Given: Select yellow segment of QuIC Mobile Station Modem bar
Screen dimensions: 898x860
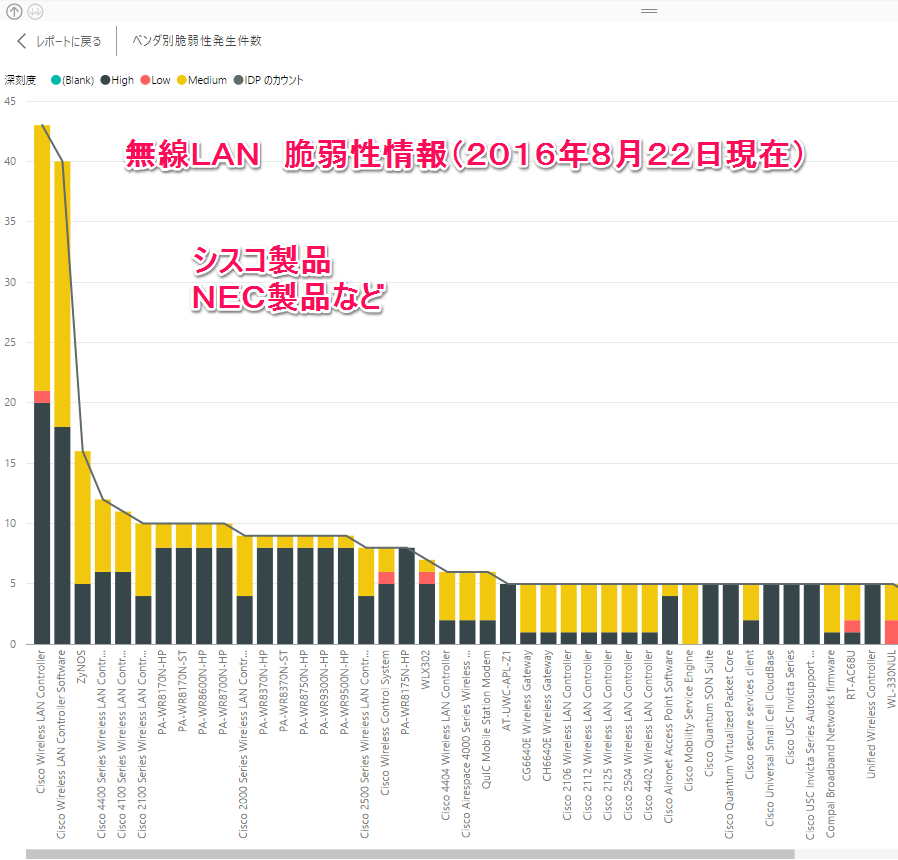Looking at the screenshot, I should pyautogui.click(x=487, y=596).
